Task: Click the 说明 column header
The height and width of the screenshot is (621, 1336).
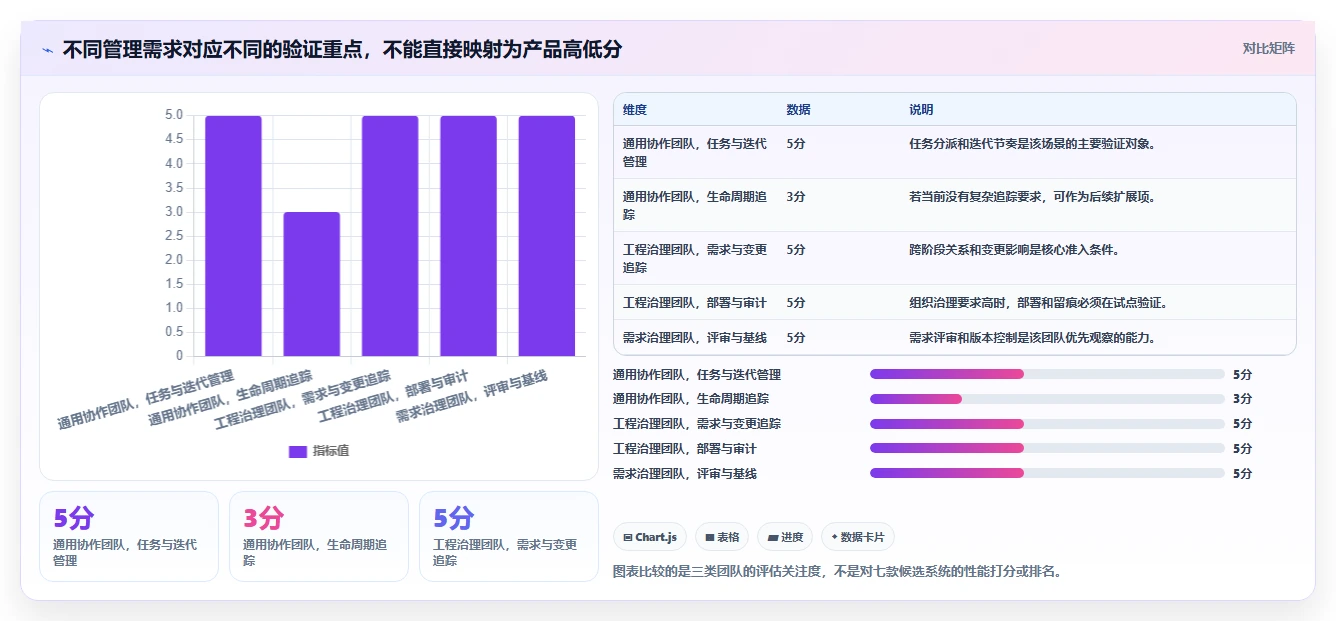Action: pyautogui.click(x=921, y=110)
